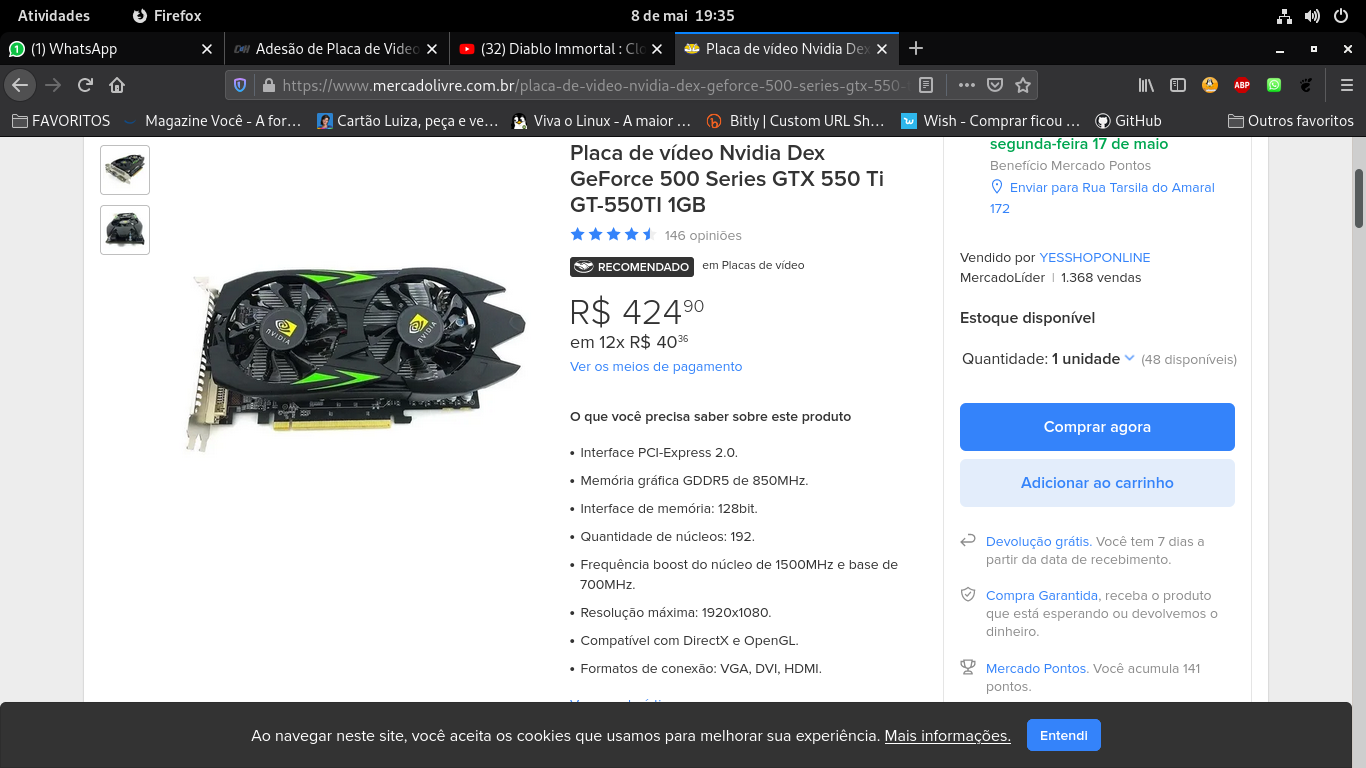1366x768 pixels.
Task: Click Adicionar ao carrinho button
Action: pos(1097,483)
